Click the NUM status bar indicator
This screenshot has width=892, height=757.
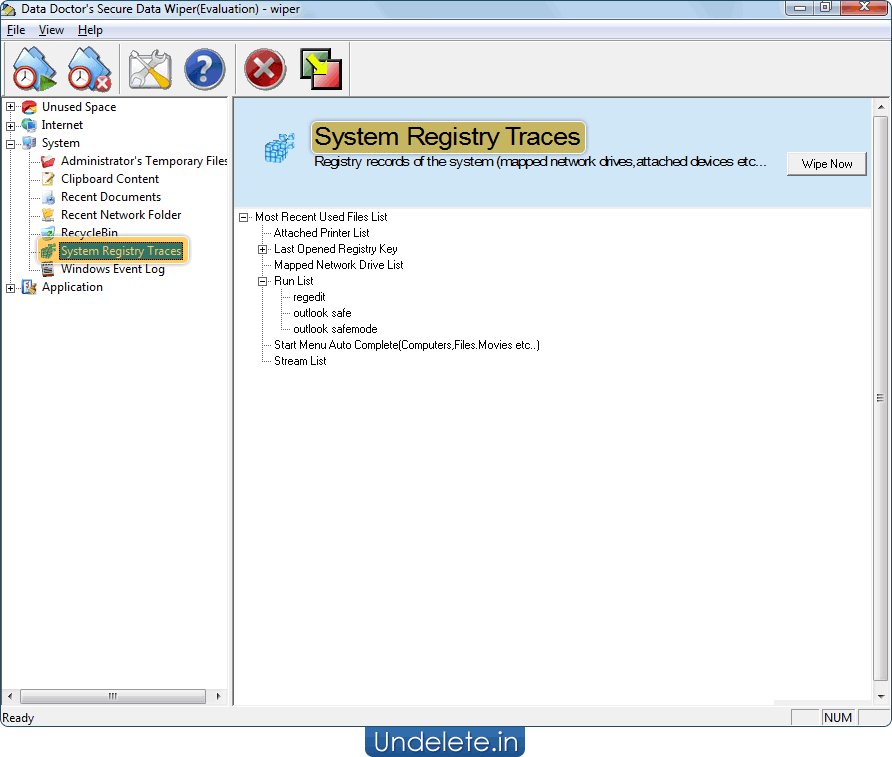tap(838, 718)
